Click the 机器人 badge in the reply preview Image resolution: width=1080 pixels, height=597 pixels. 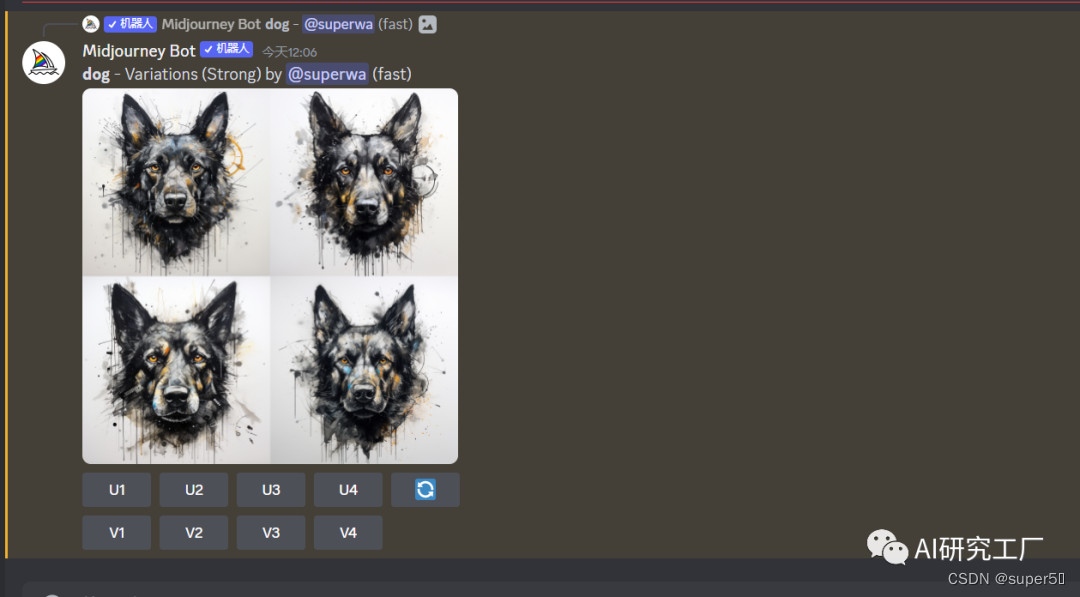click(130, 24)
